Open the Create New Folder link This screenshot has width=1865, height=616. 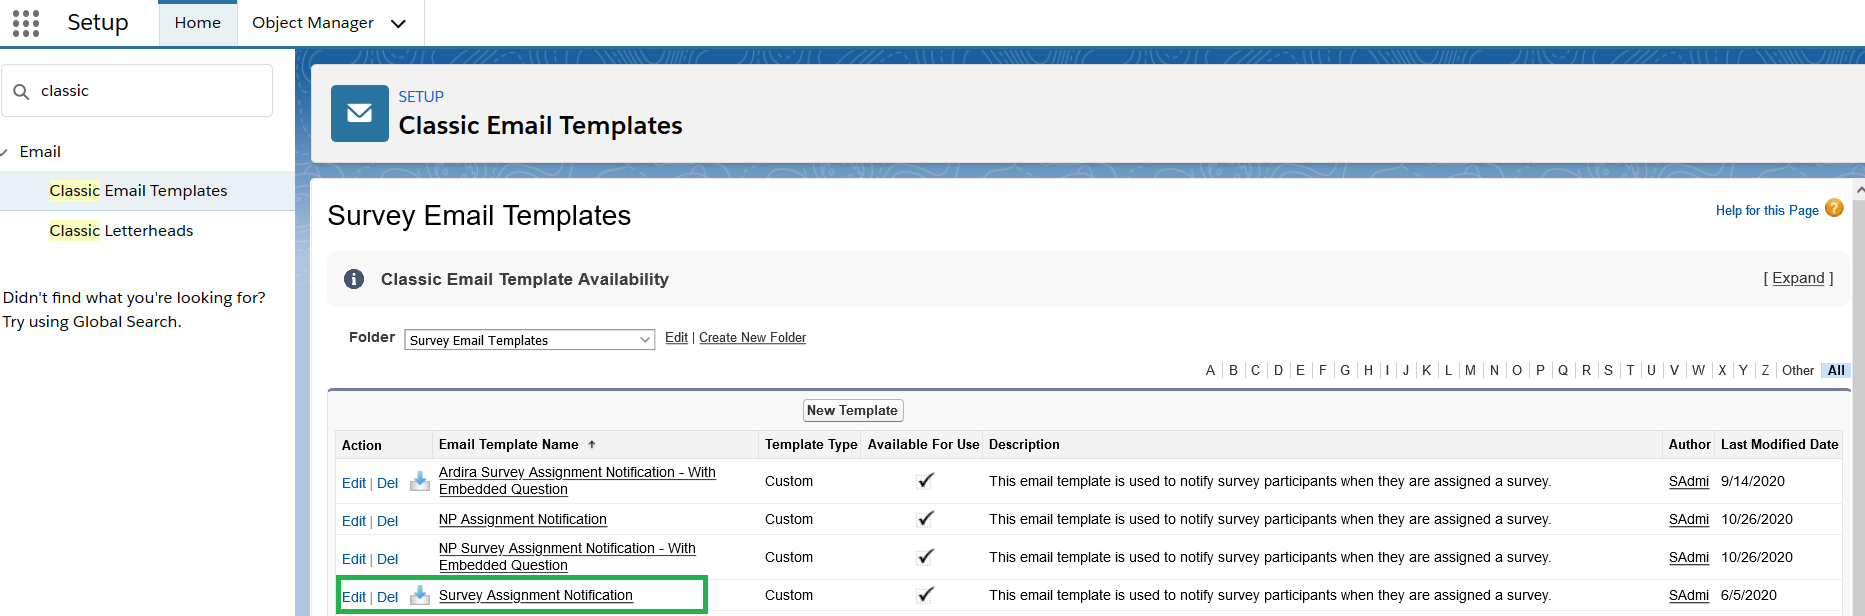[x=752, y=338]
